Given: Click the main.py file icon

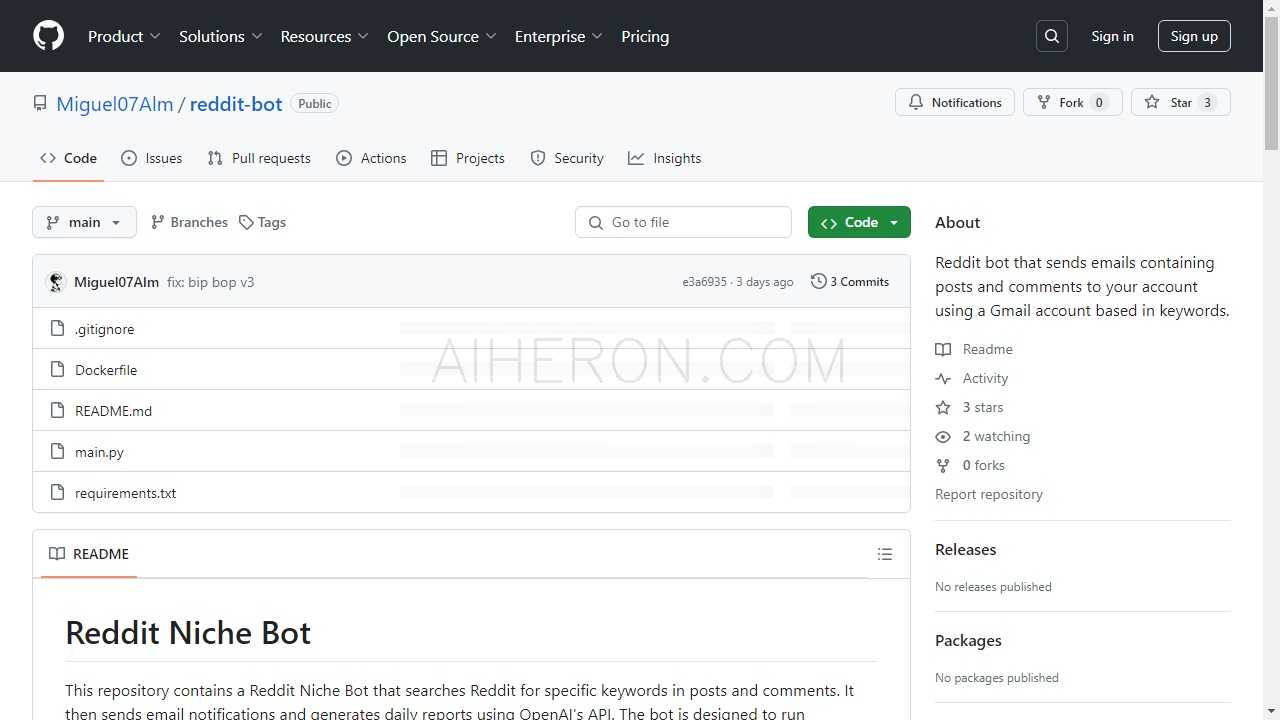Looking at the screenshot, I should [57, 452].
